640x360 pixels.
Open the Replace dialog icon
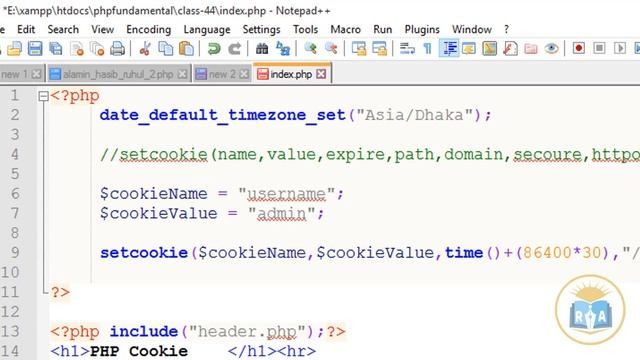tap(282, 49)
